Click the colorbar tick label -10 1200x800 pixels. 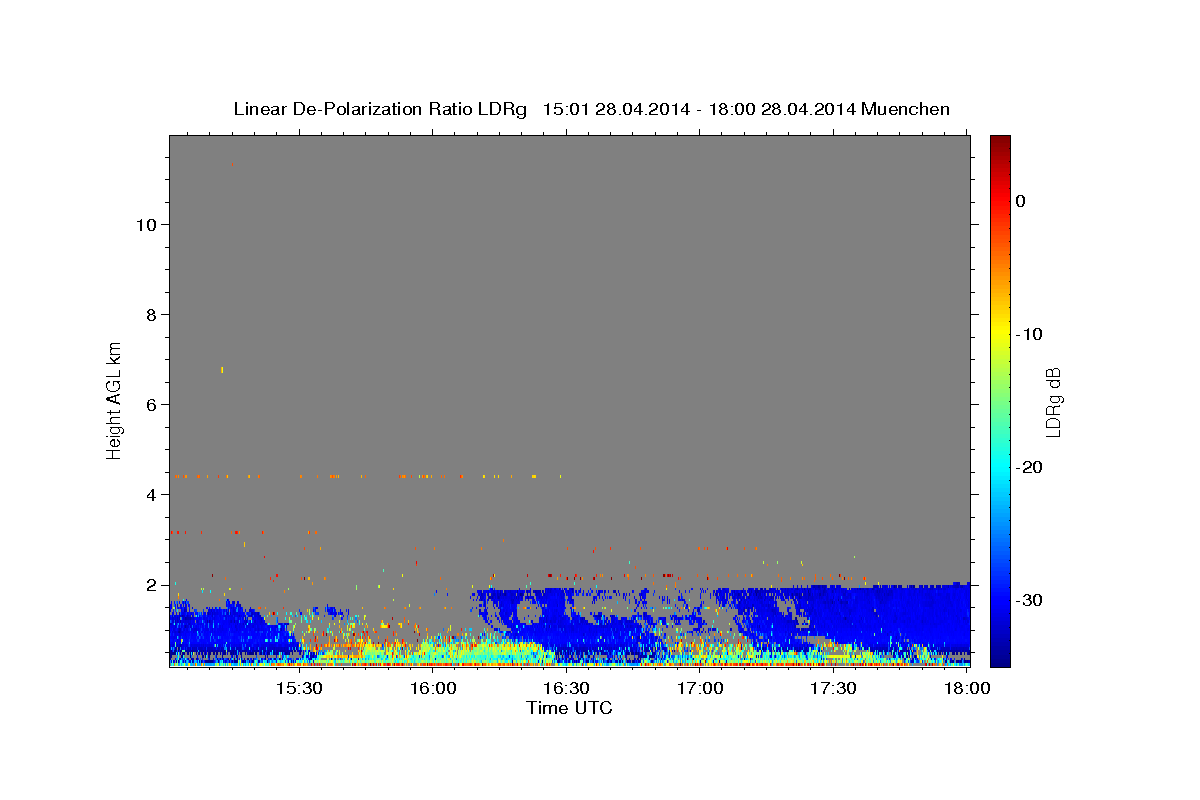(x=1029, y=334)
